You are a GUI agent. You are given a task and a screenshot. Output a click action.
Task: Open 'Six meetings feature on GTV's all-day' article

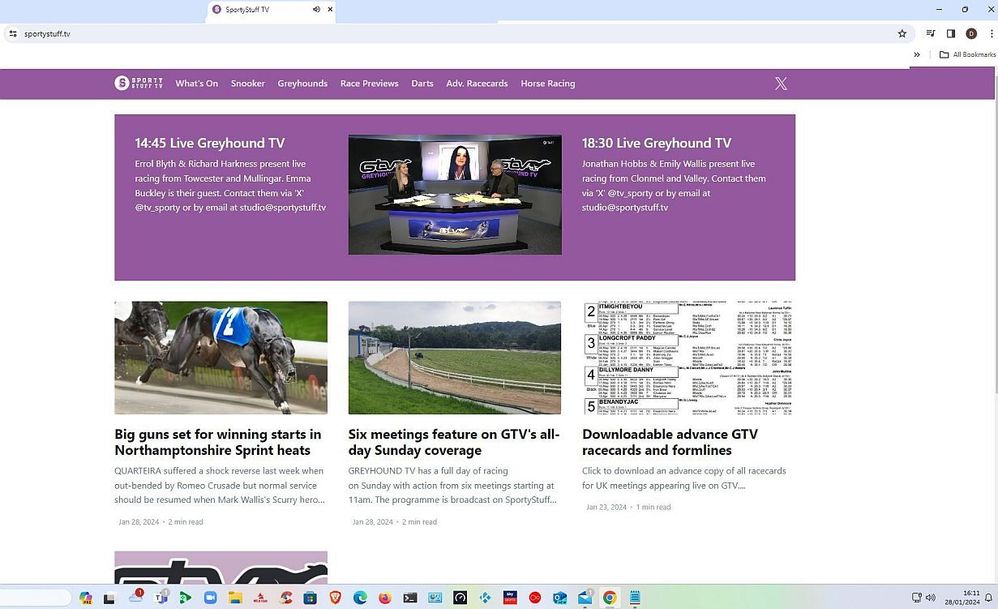point(454,442)
